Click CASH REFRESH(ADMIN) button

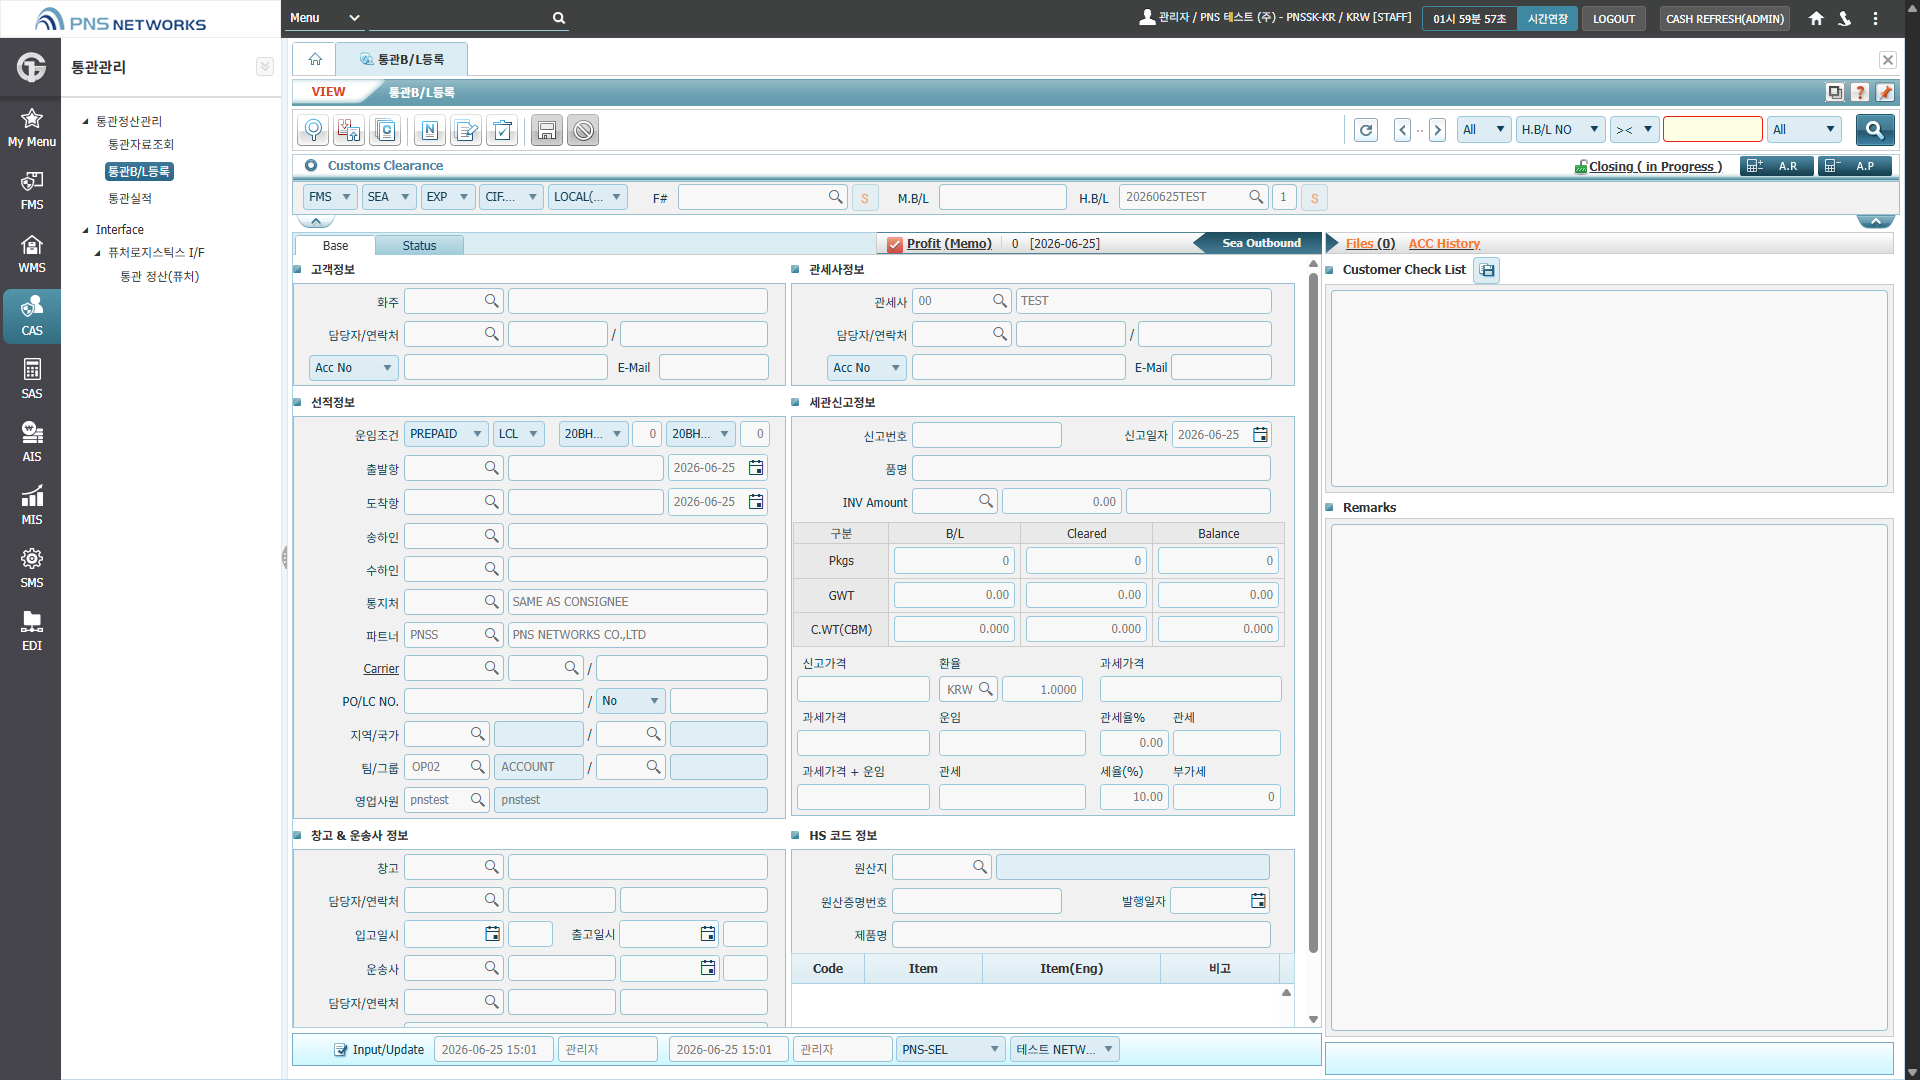[1725, 19]
